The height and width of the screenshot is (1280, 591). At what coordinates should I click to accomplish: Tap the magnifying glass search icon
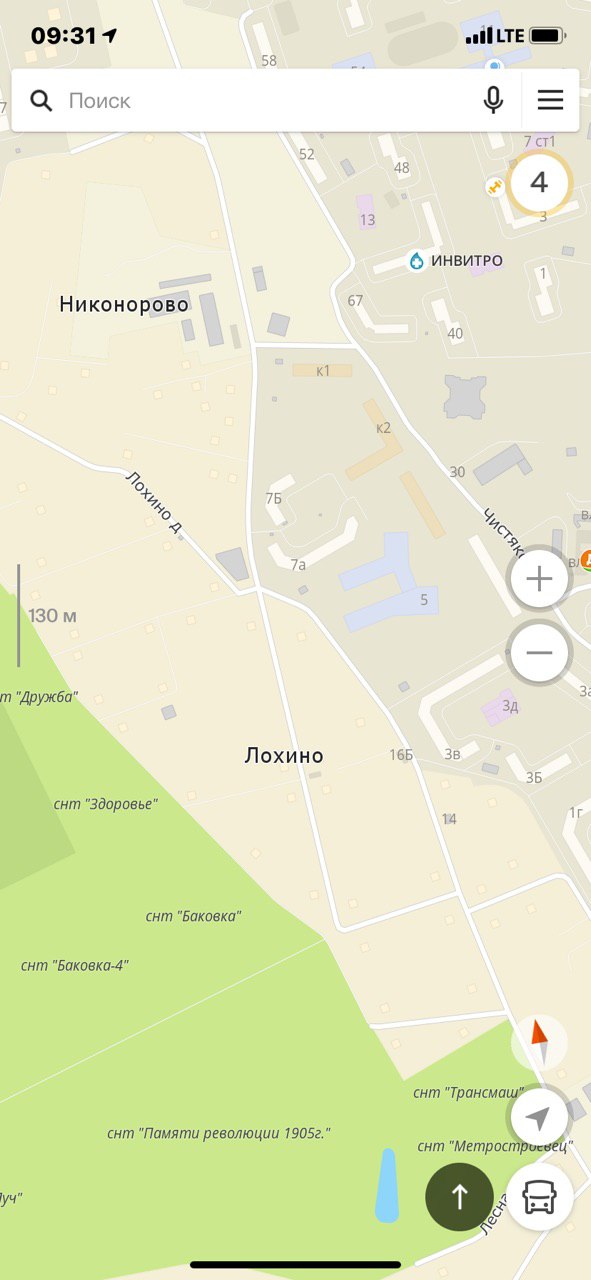click(x=41, y=100)
